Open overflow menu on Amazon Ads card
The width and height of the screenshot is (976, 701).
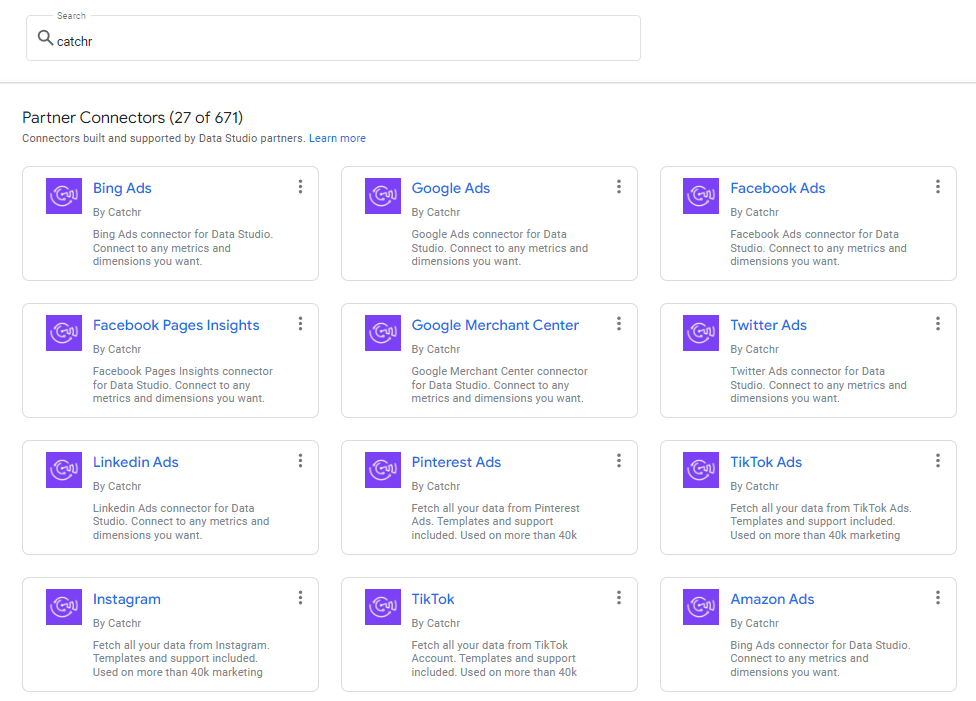pyautogui.click(x=938, y=597)
